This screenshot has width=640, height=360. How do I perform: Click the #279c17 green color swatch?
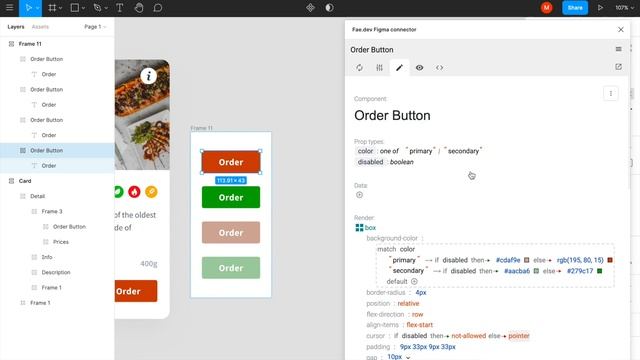(600, 271)
